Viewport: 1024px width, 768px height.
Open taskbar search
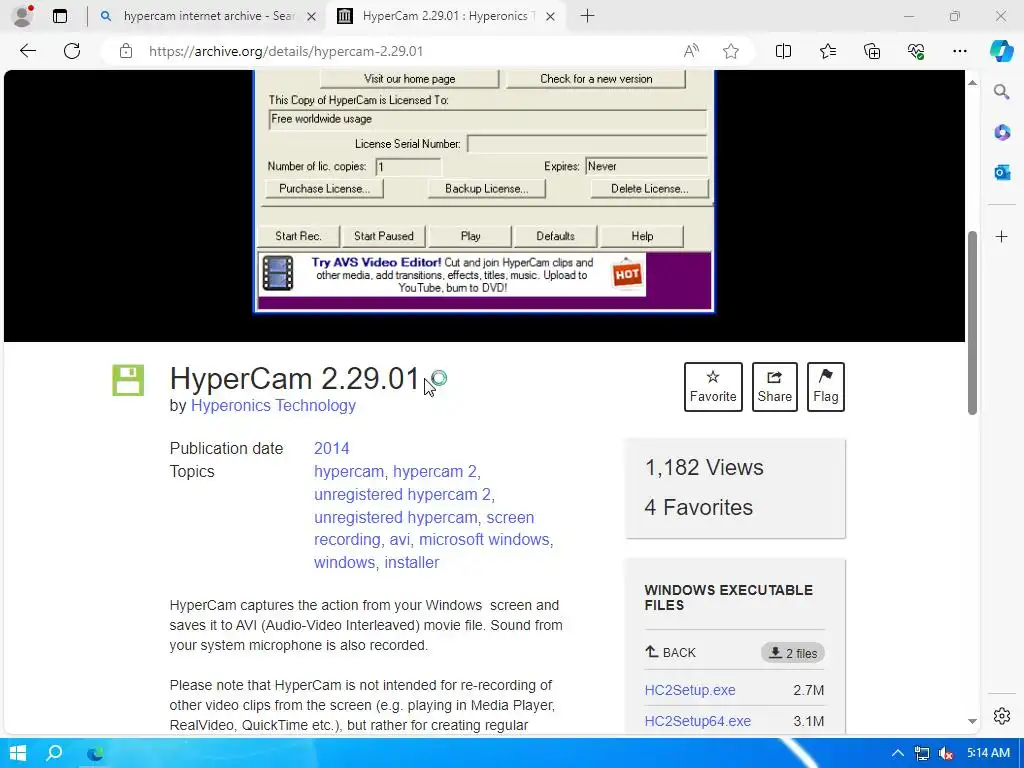pyautogui.click(x=55, y=753)
